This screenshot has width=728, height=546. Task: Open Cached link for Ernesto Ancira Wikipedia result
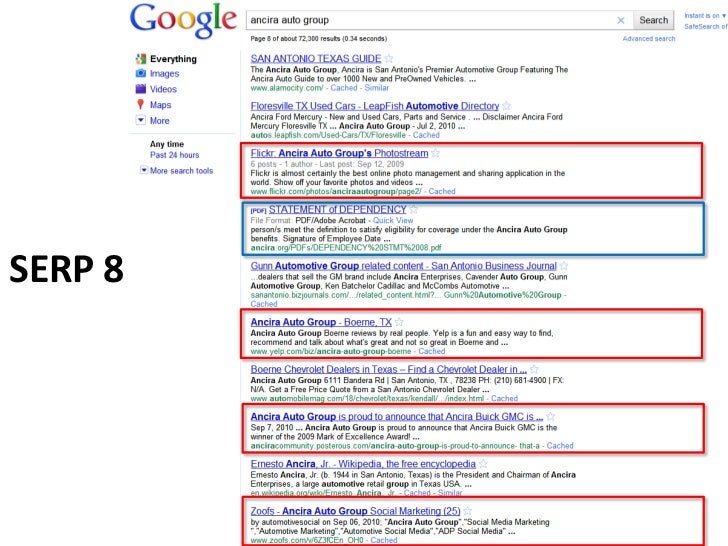click(417, 493)
